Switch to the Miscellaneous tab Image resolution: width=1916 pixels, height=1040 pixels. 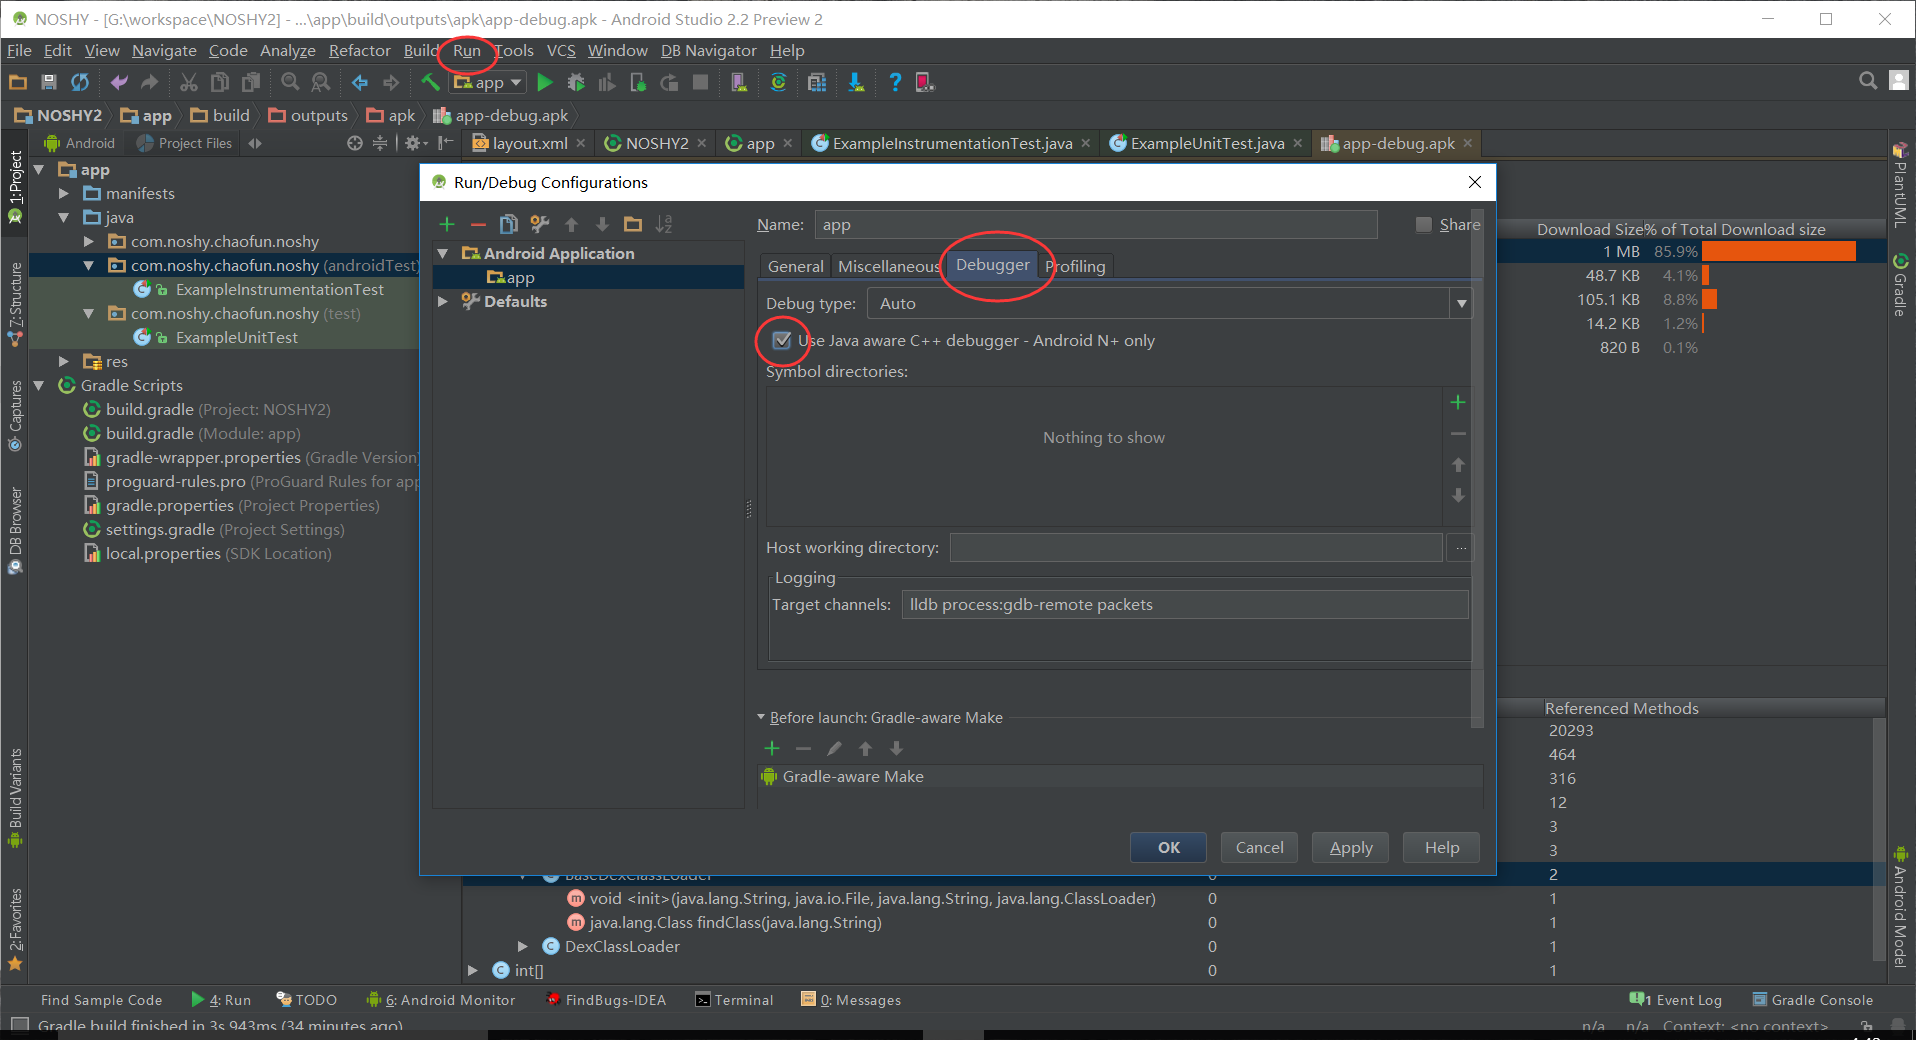point(888,266)
